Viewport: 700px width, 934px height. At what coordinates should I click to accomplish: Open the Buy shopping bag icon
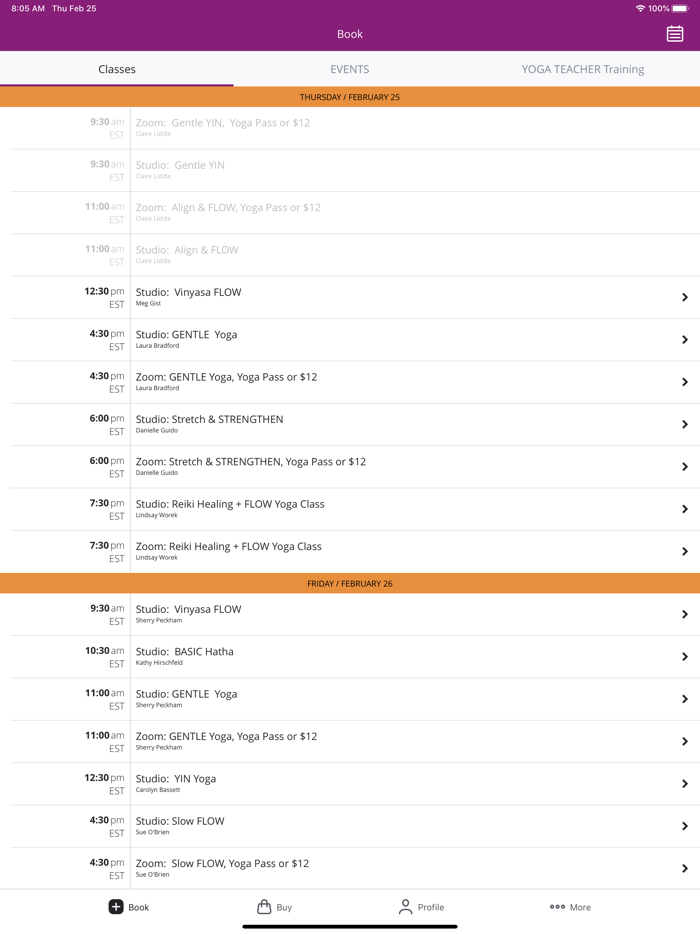pos(264,907)
